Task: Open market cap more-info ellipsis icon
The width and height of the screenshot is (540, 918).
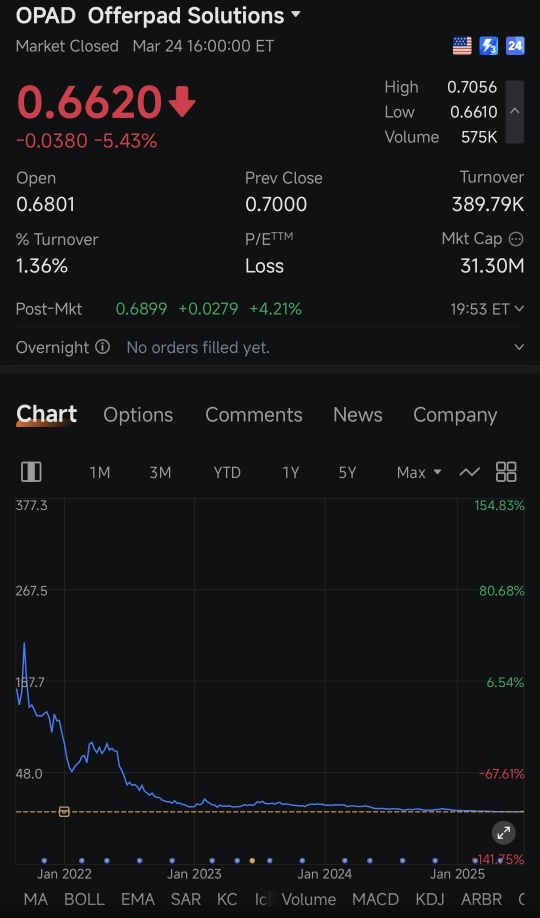Action: click(x=516, y=239)
